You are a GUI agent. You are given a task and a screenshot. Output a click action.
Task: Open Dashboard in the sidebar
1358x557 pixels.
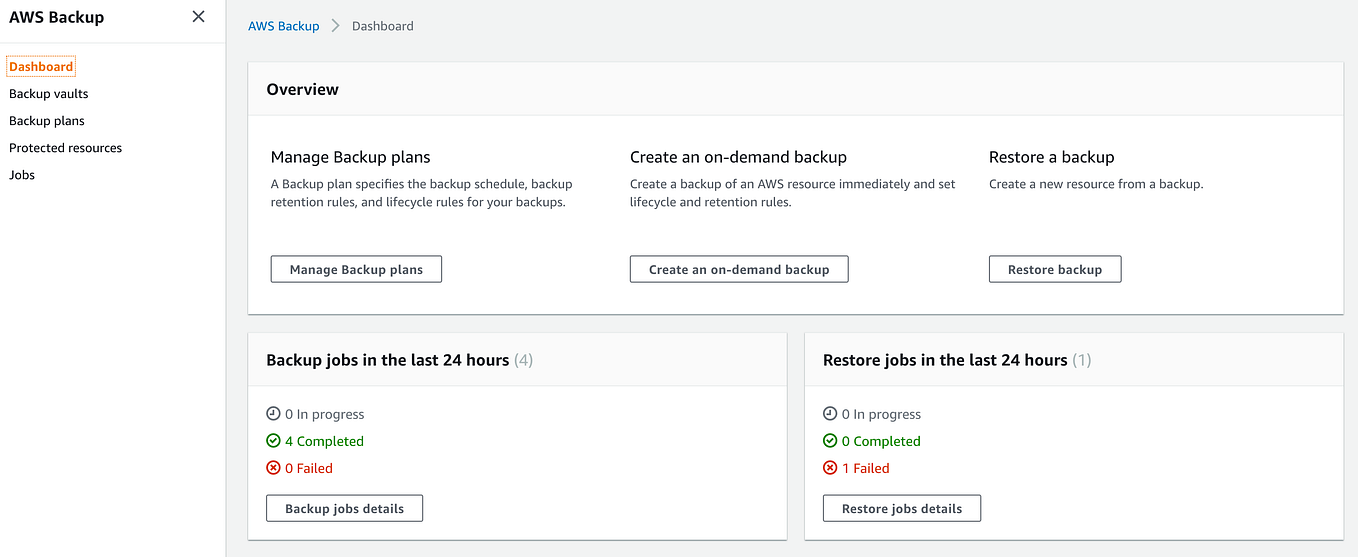coord(41,67)
